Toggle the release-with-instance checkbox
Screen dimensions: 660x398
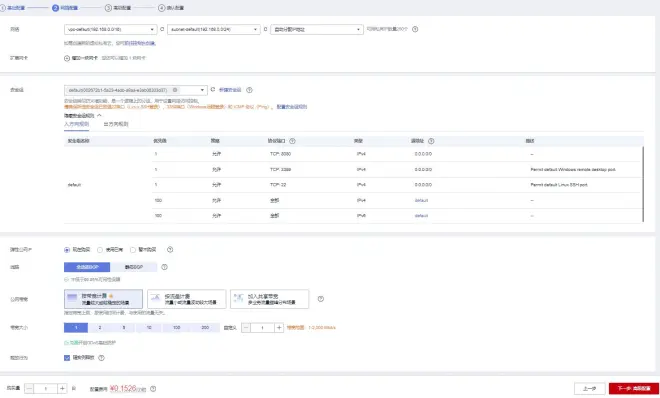[x=67, y=358]
